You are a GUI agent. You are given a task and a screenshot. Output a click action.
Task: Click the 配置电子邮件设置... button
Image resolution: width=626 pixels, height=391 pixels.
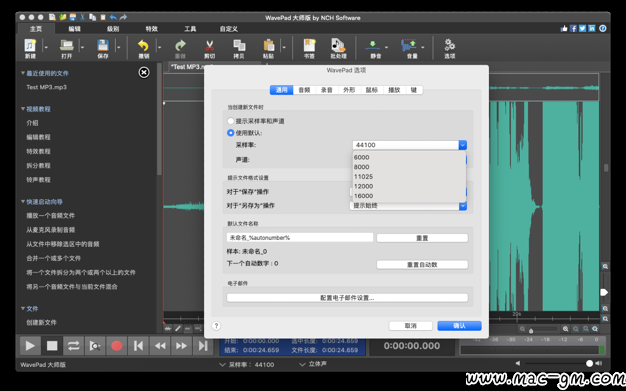[x=347, y=298]
